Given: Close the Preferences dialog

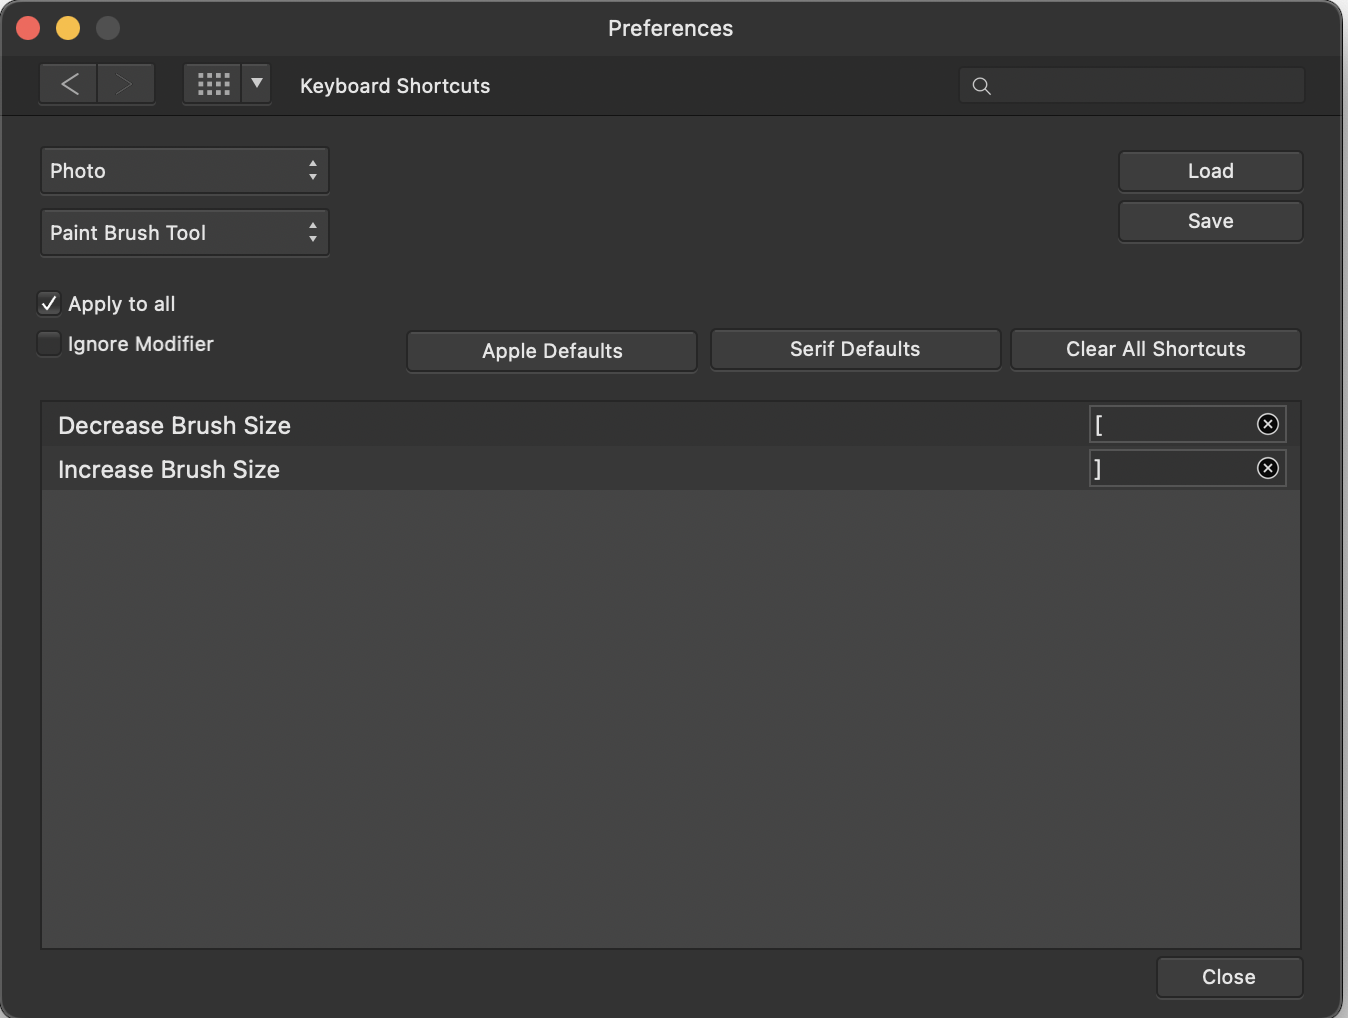Looking at the screenshot, I should pos(1229,977).
